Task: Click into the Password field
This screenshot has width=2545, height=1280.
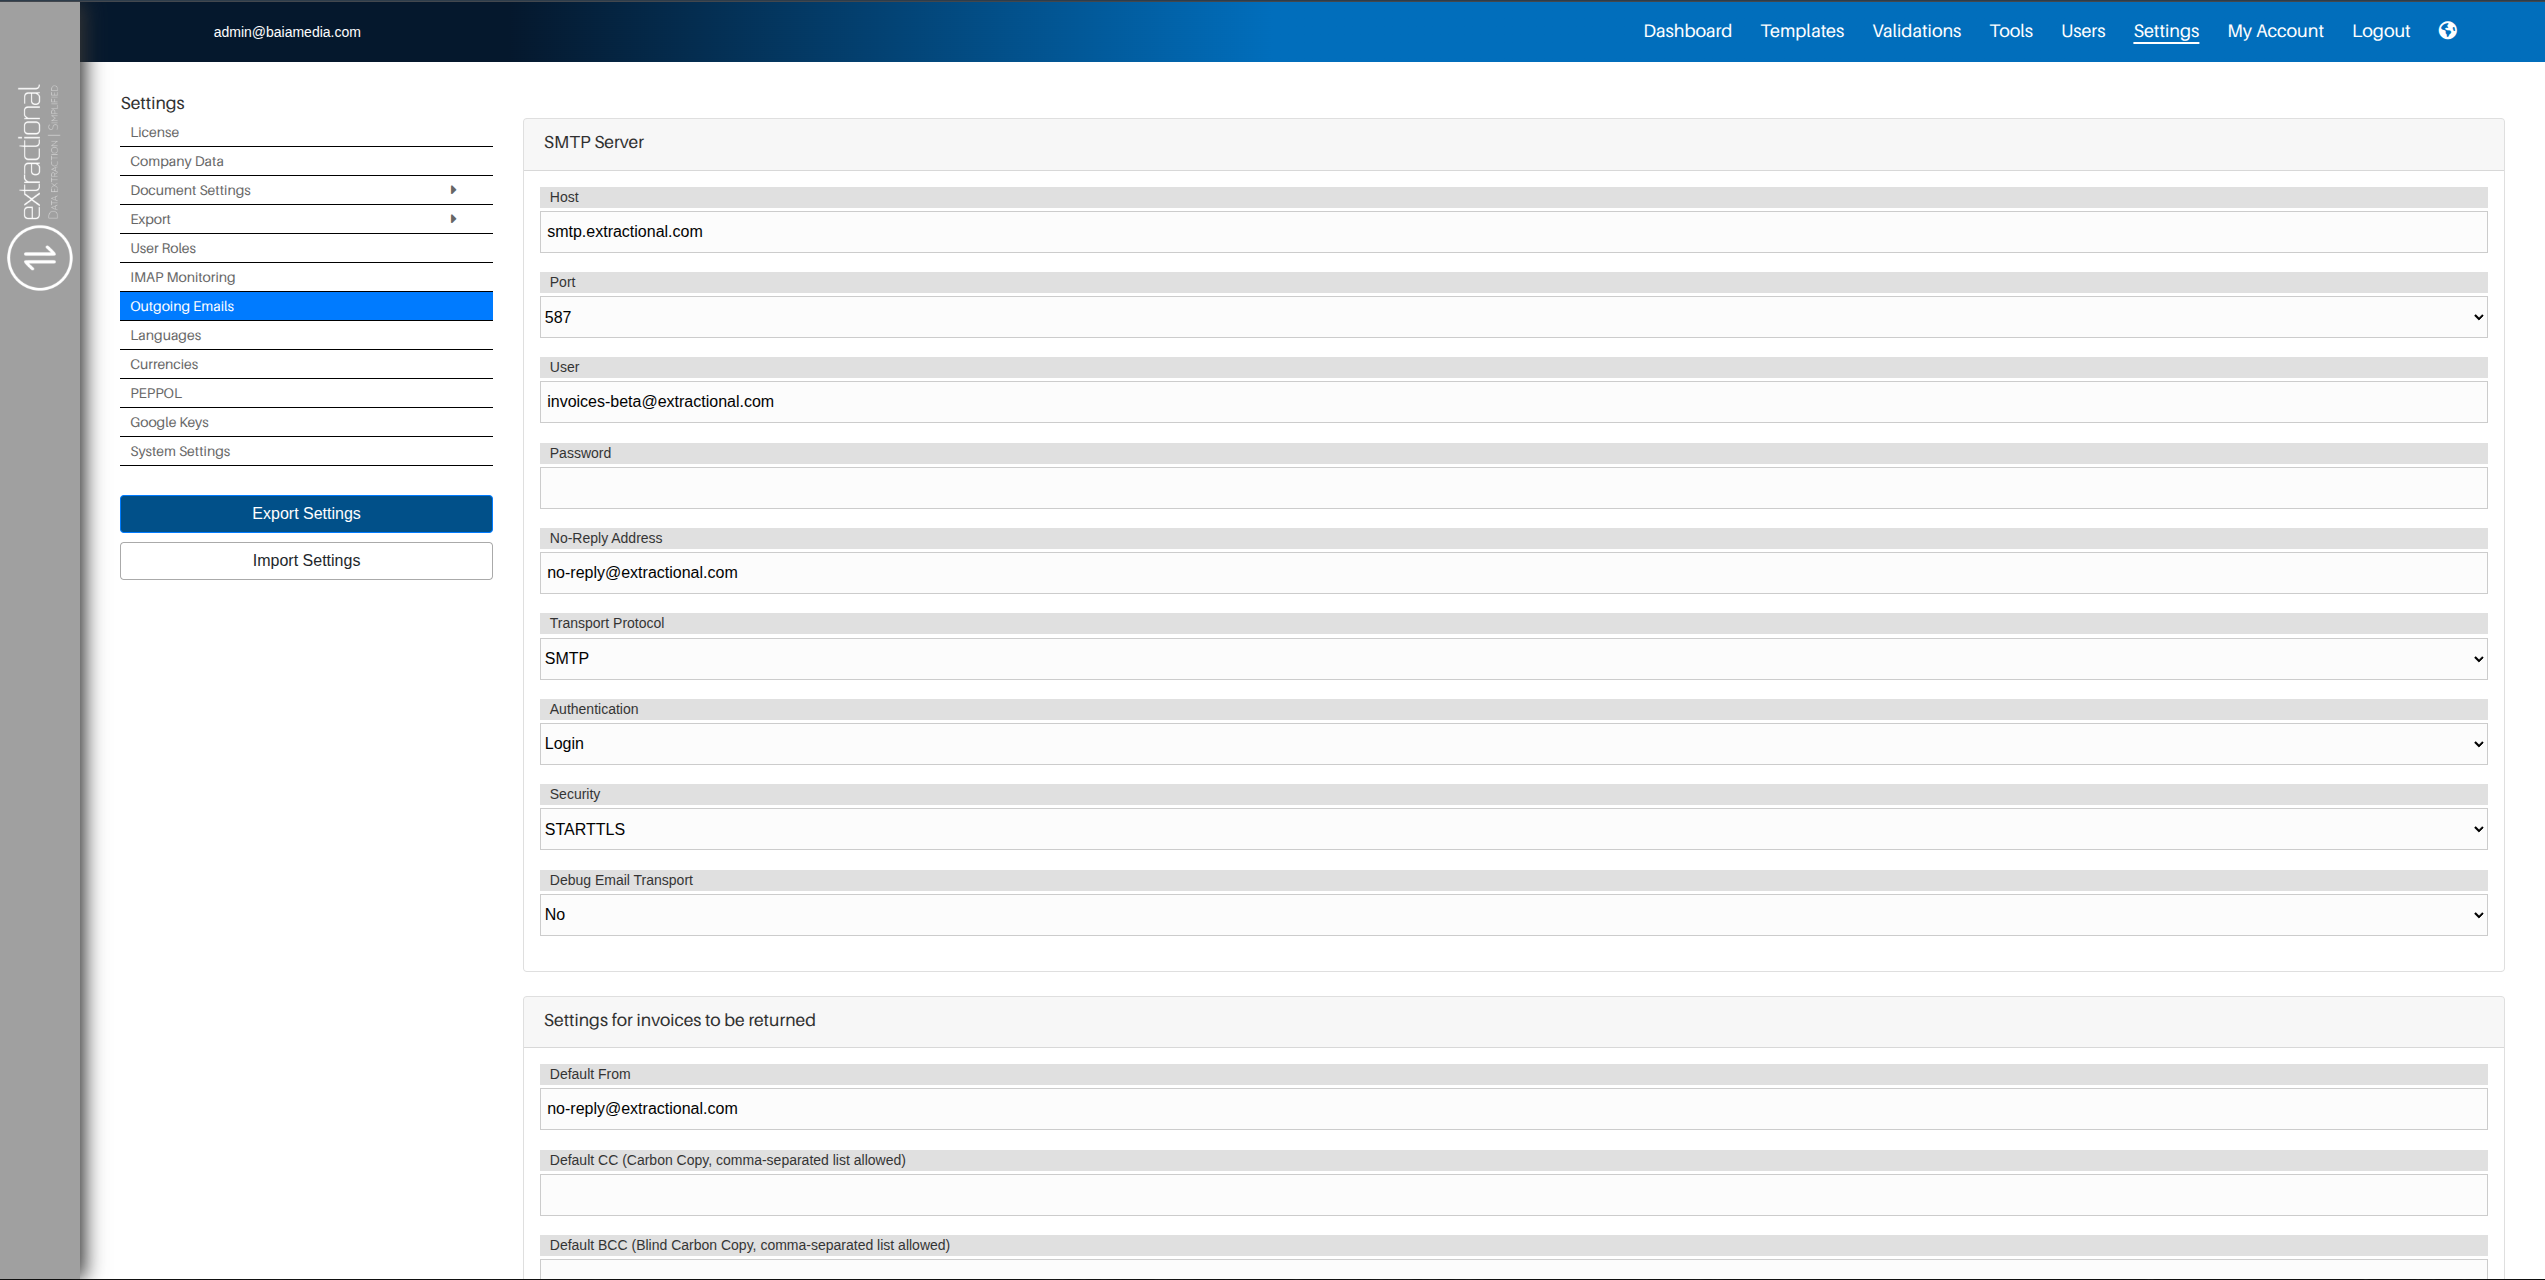Action: pyautogui.click(x=1512, y=488)
